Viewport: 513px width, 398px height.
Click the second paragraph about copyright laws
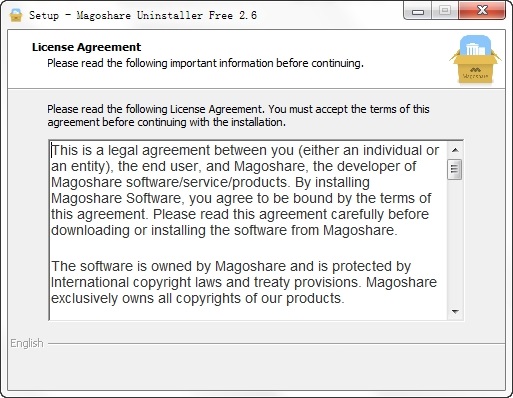pos(244,282)
